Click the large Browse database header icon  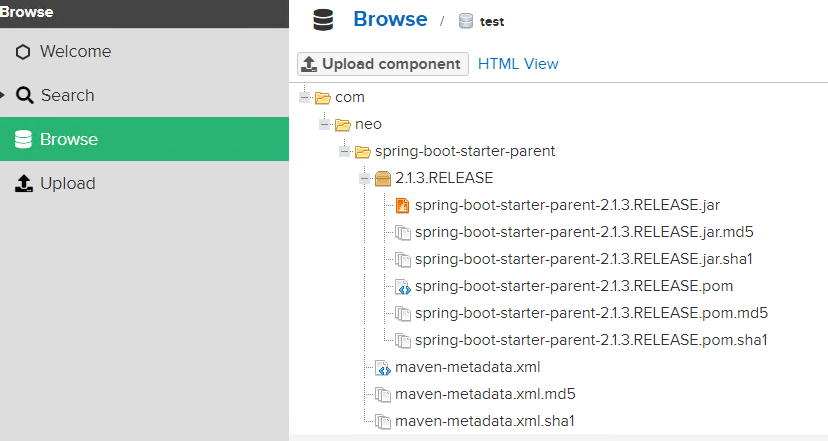pos(323,20)
